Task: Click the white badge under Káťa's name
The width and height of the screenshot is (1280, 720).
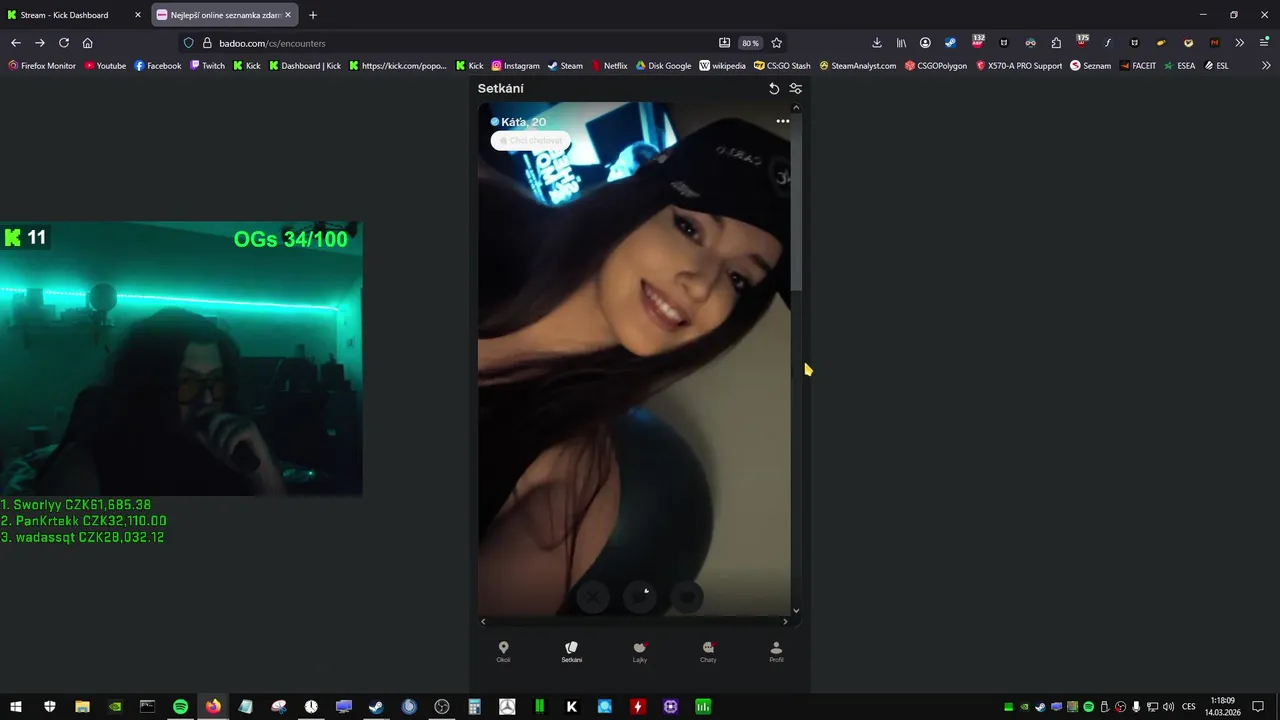Action: click(x=530, y=141)
